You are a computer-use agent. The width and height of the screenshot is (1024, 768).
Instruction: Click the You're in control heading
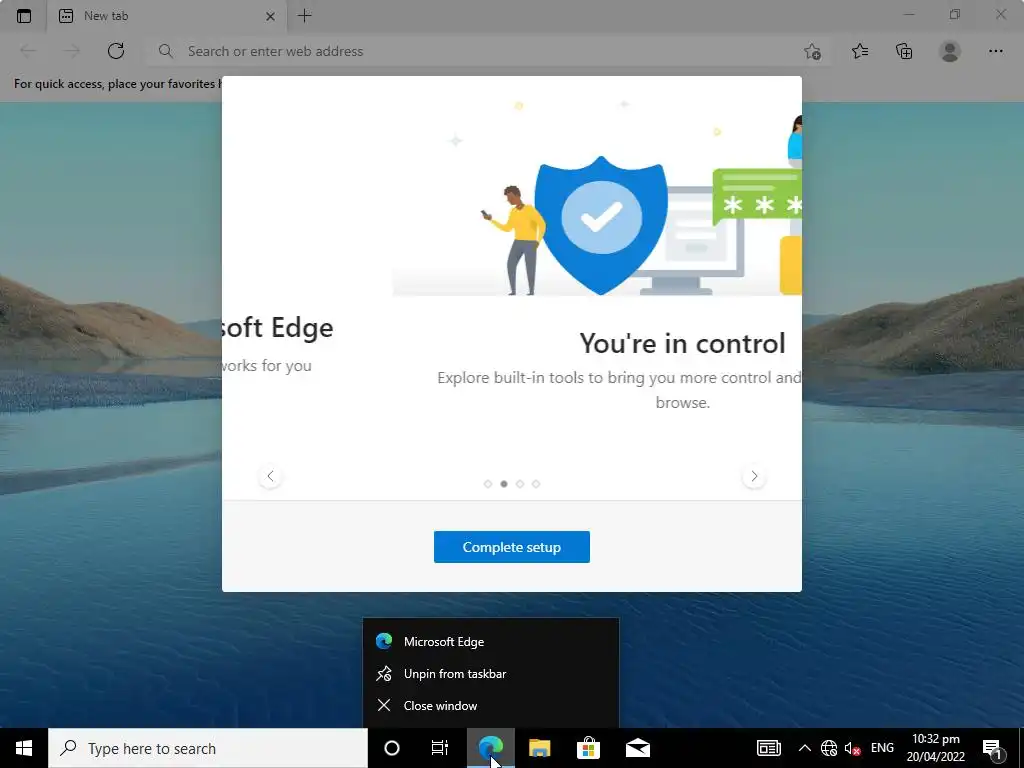(682, 344)
